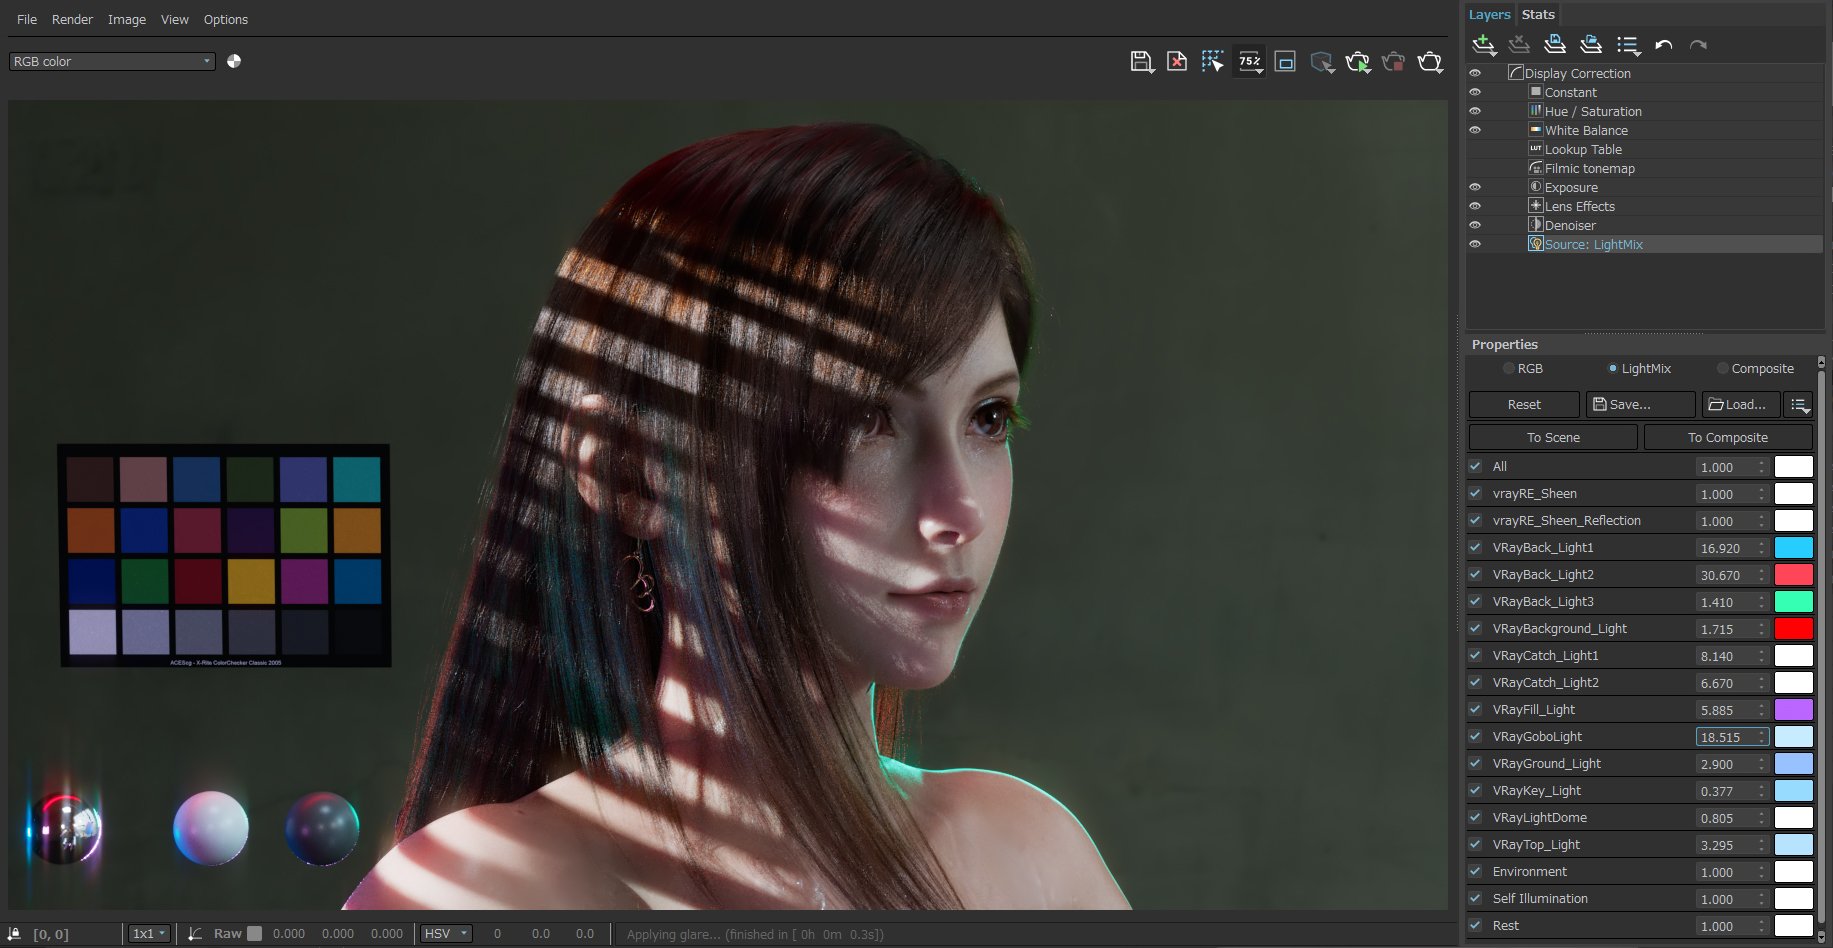
Task: Select the Composite radio button
Action: (1722, 368)
